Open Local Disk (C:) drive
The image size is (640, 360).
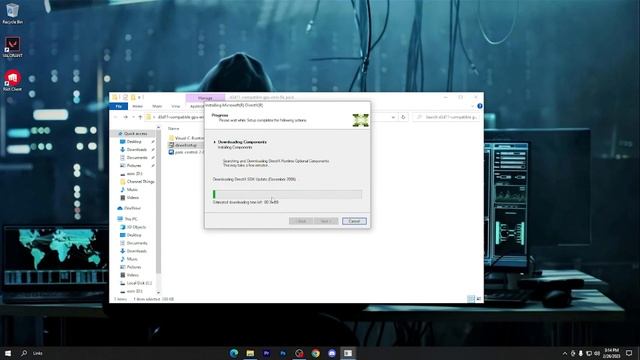pos(139,283)
